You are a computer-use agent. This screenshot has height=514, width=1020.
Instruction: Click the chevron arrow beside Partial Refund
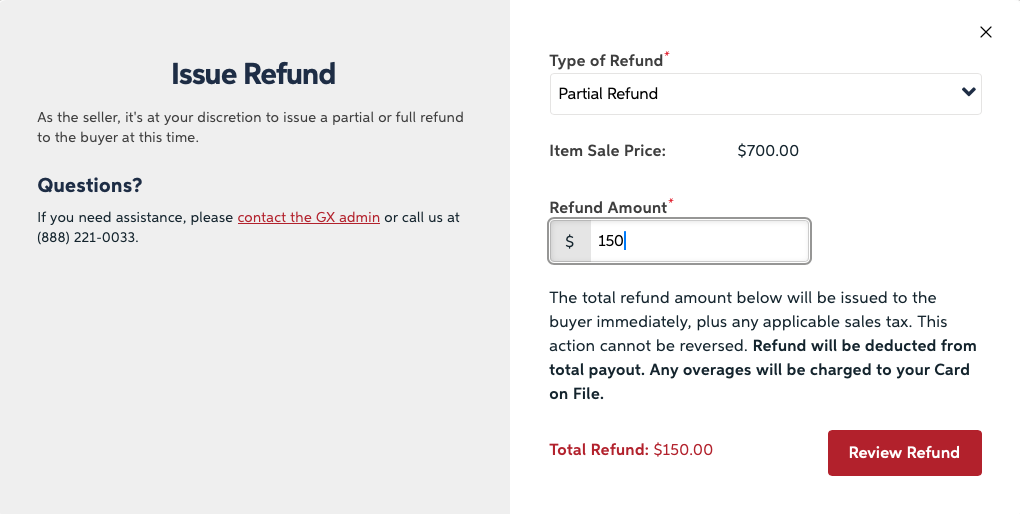[x=967, y=93]
